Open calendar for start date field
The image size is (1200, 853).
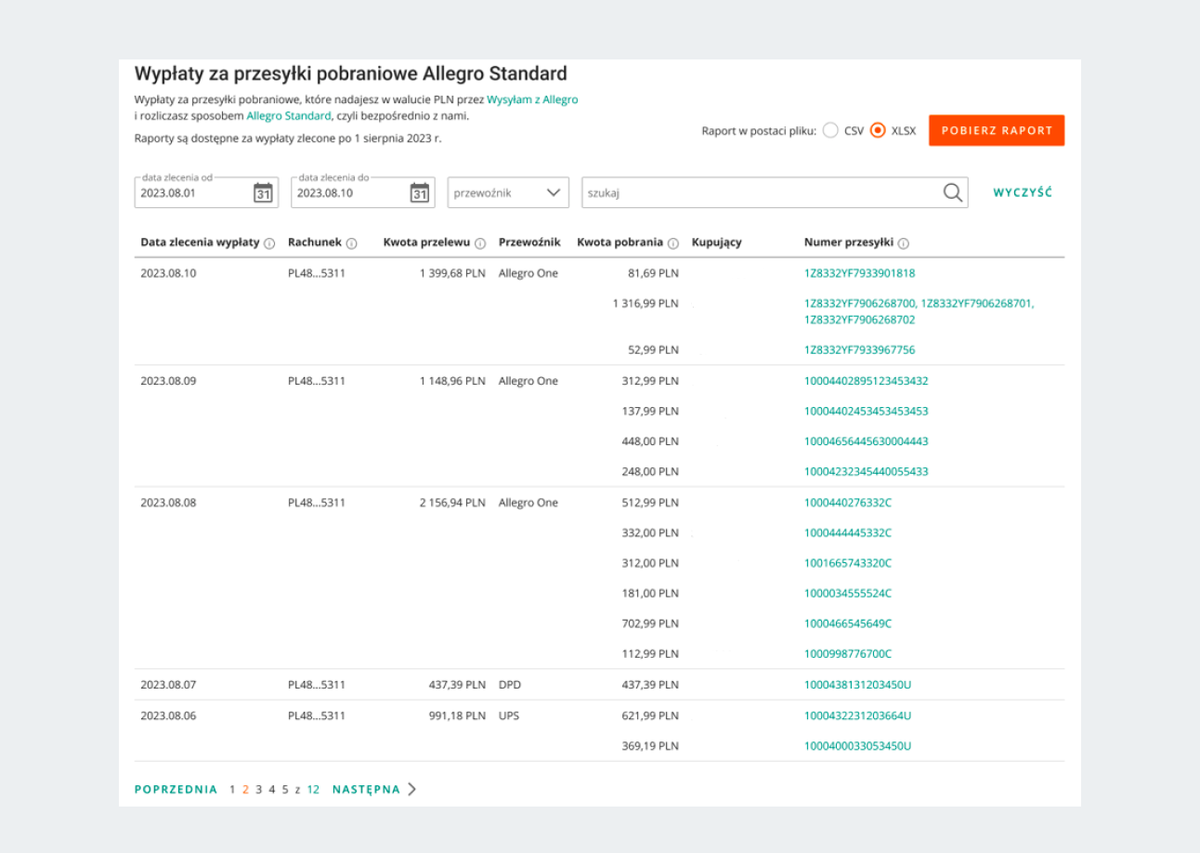click(263, 193)
